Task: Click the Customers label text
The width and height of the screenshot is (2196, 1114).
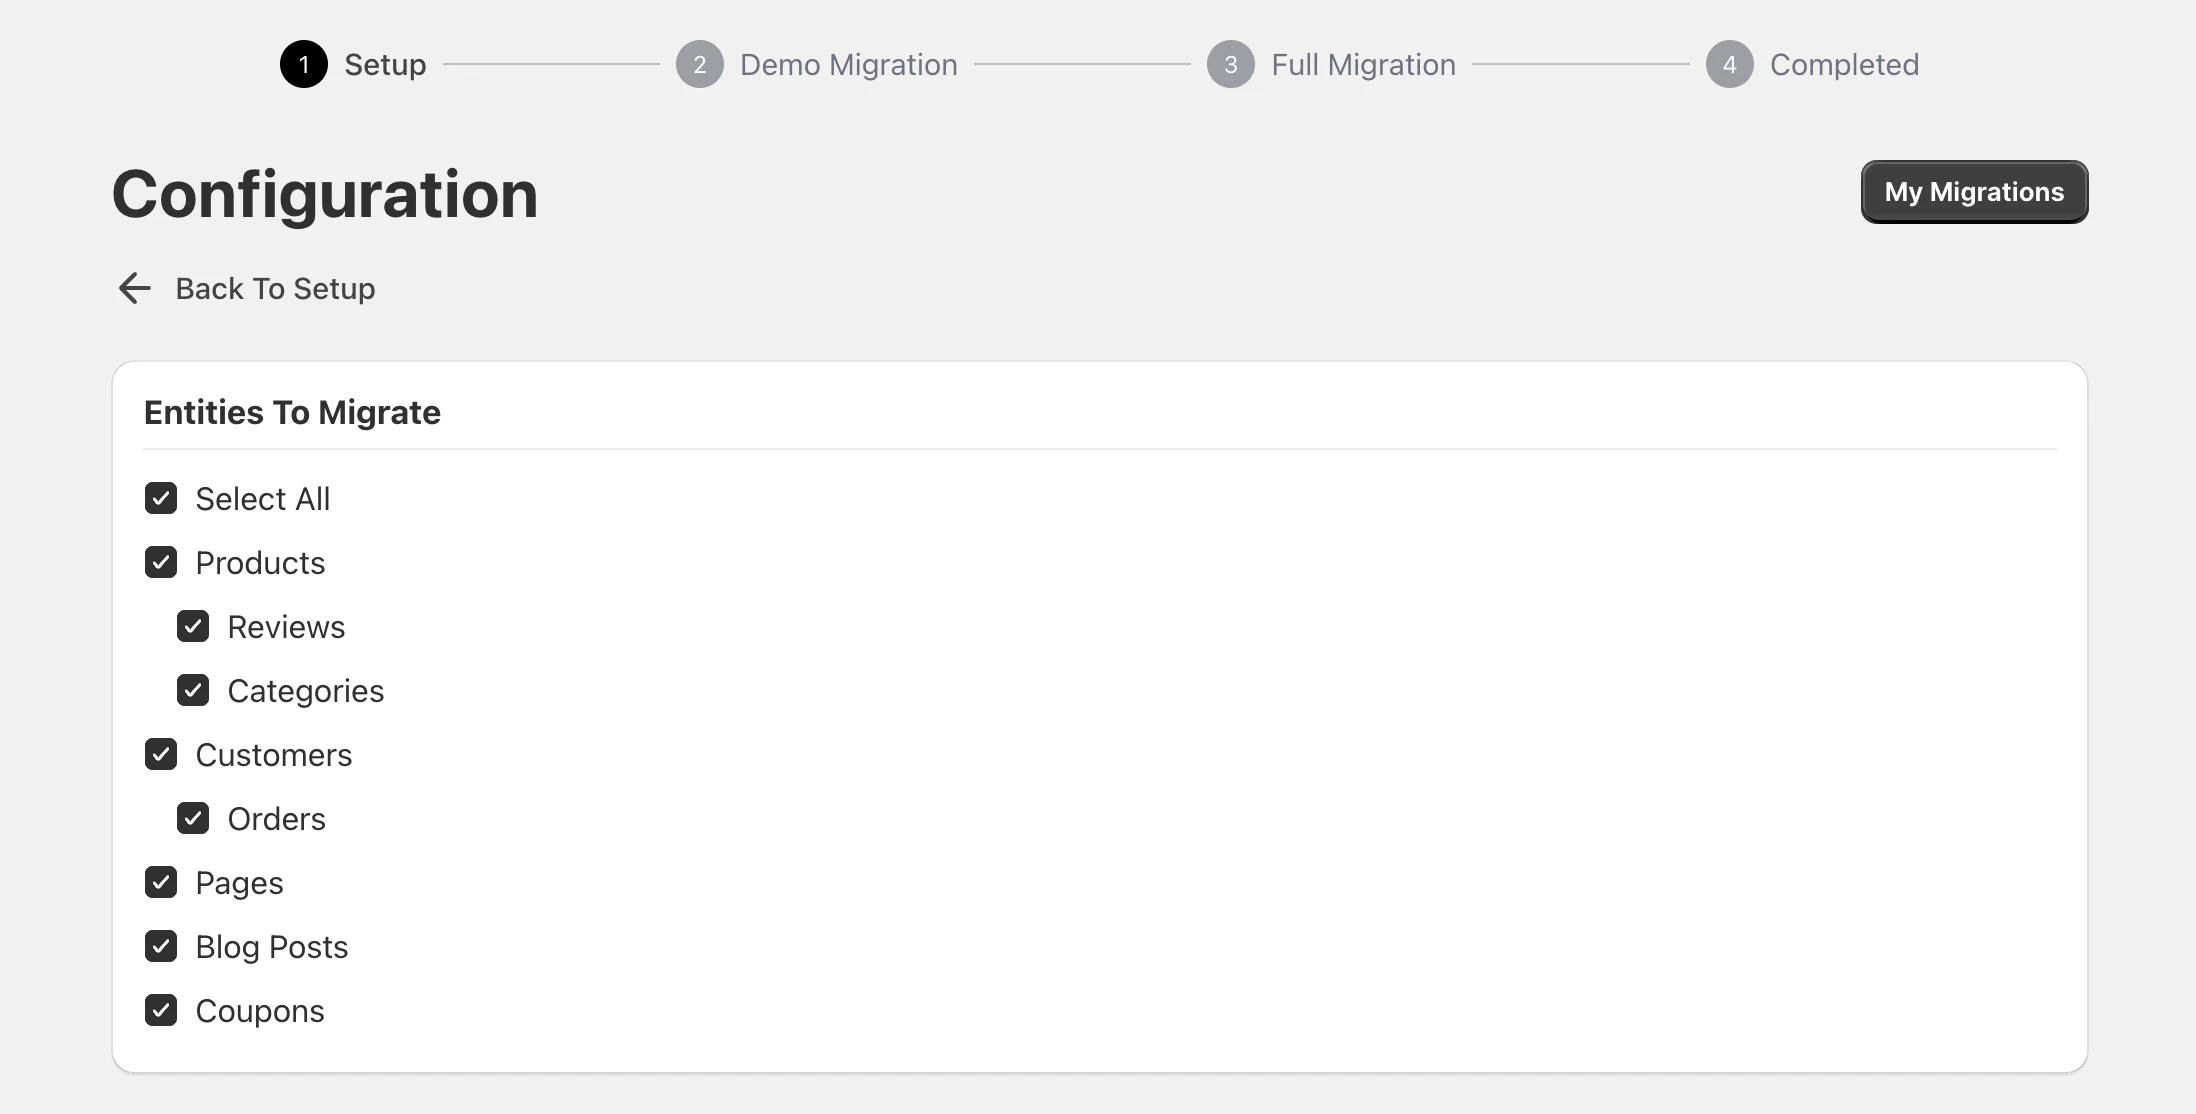Action: (274, 755)
